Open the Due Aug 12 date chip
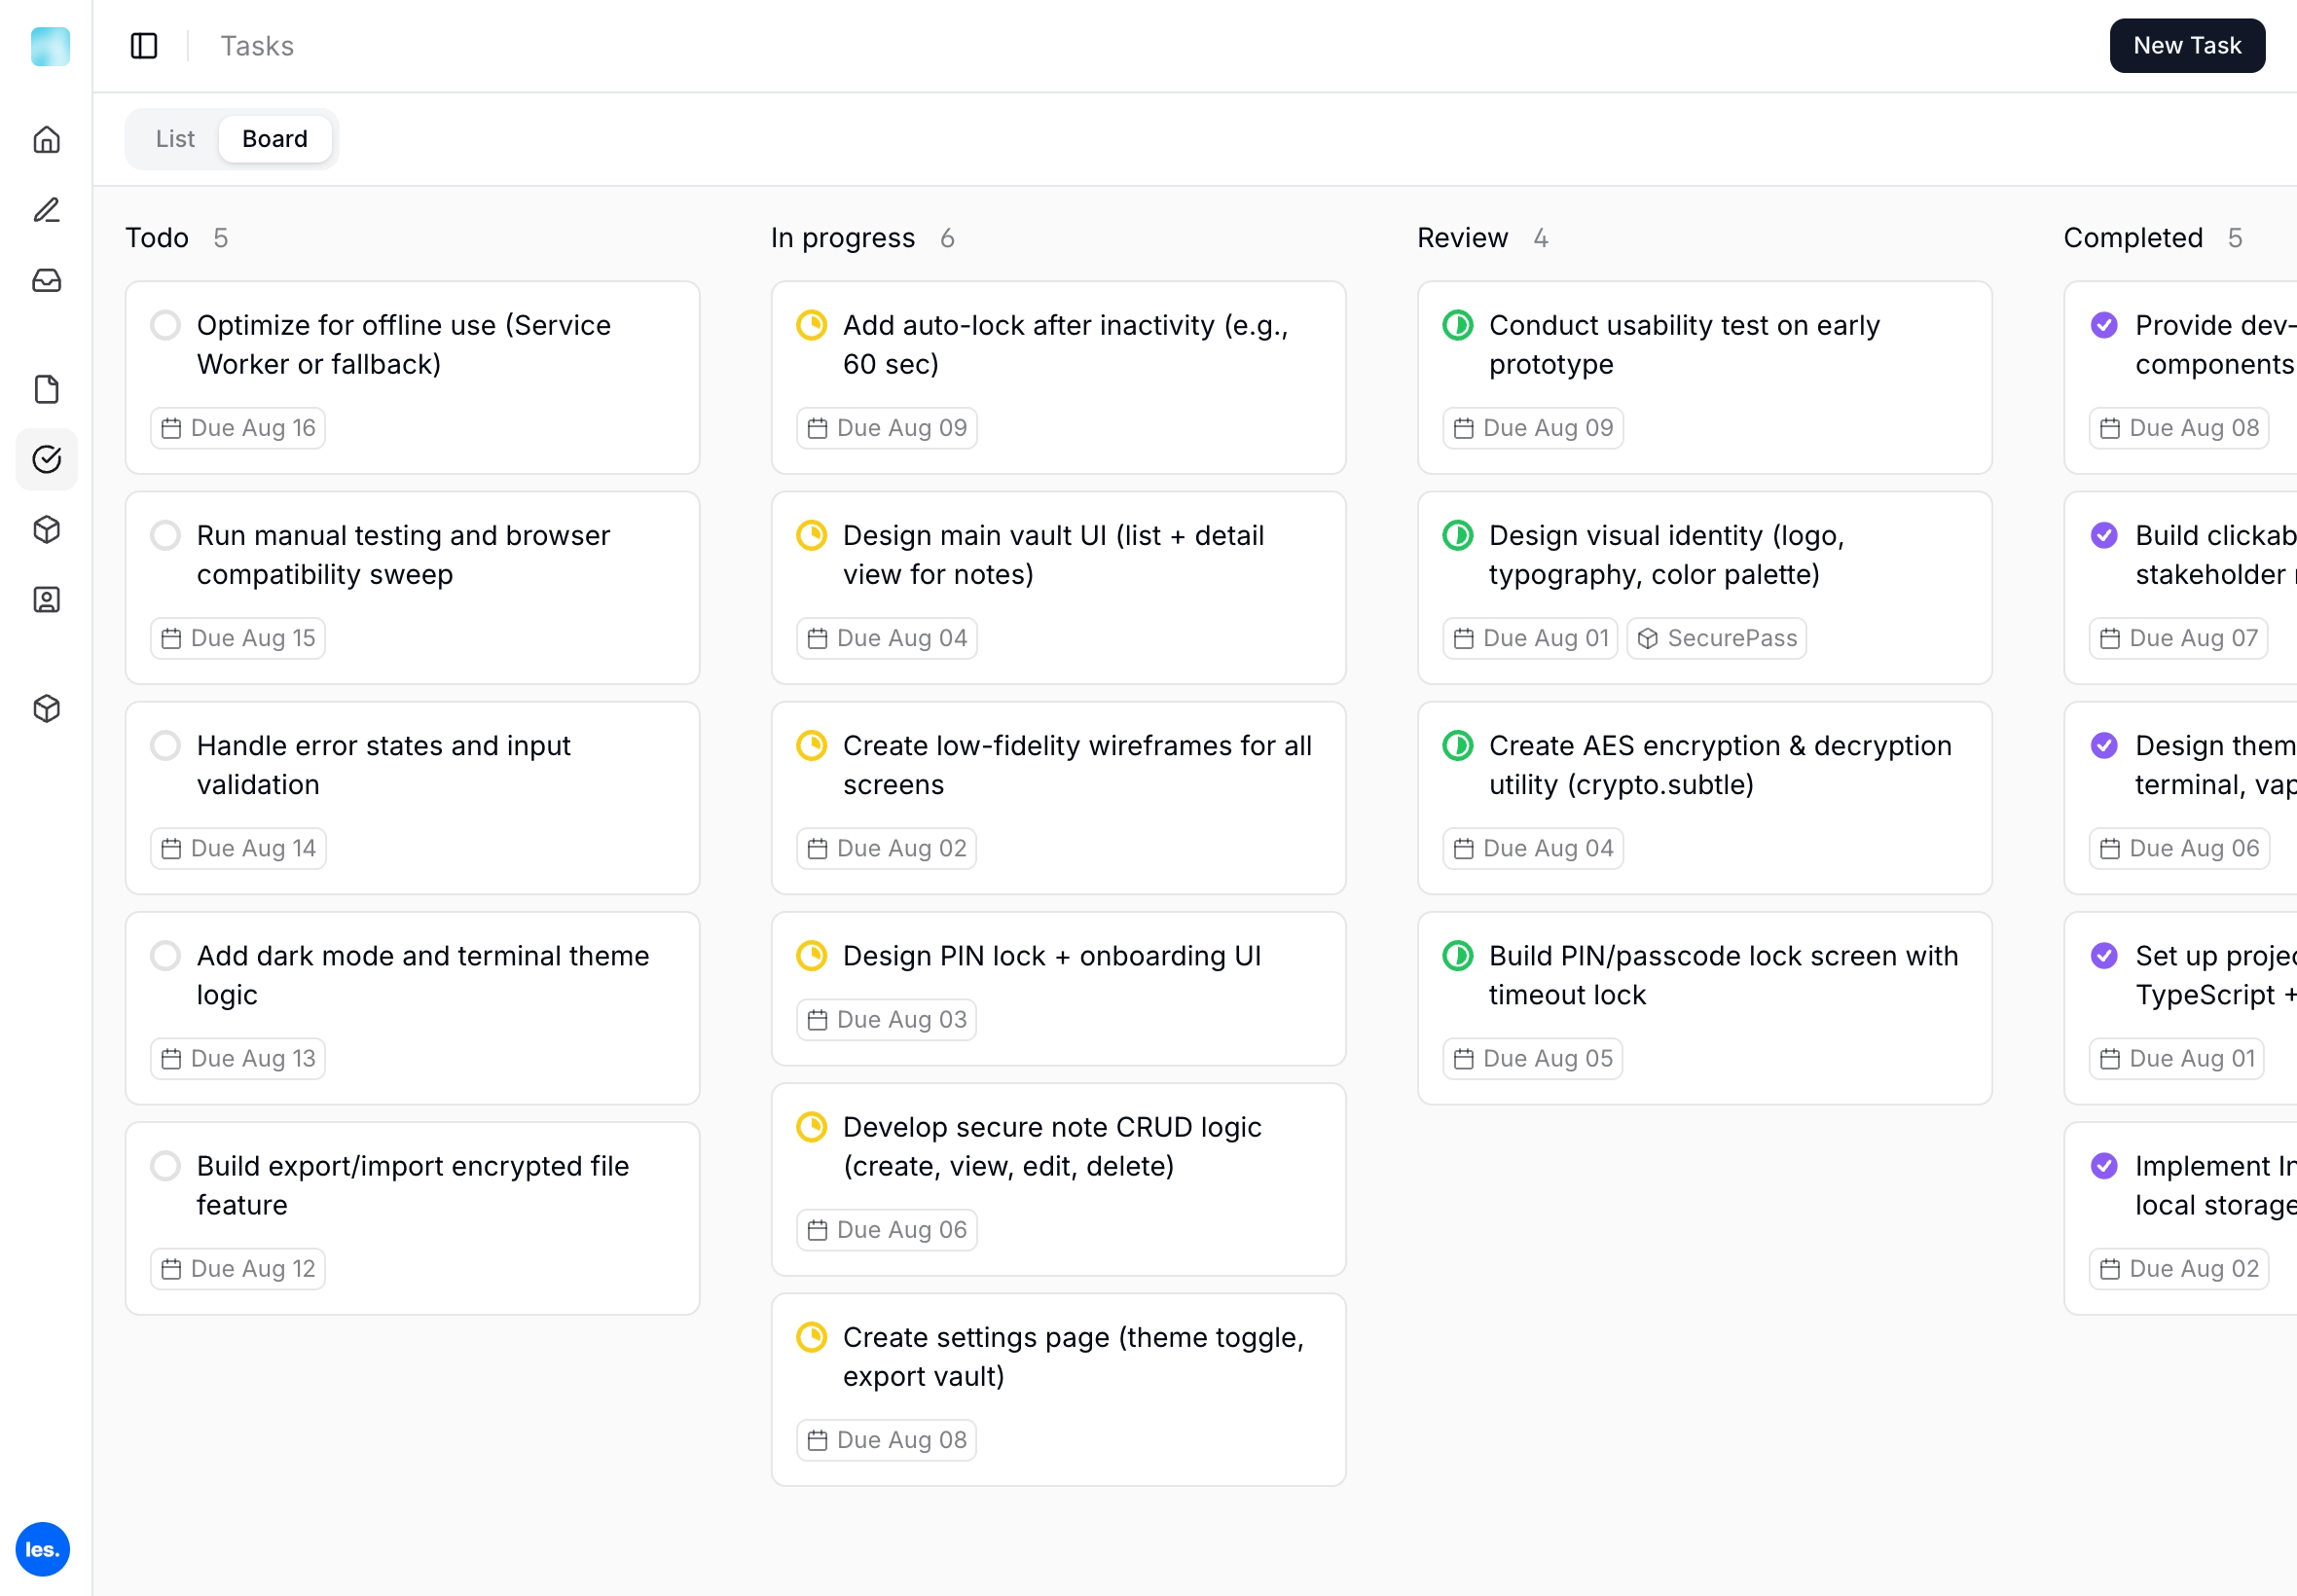The image size is (2297, 1596). click(238, 1268)
